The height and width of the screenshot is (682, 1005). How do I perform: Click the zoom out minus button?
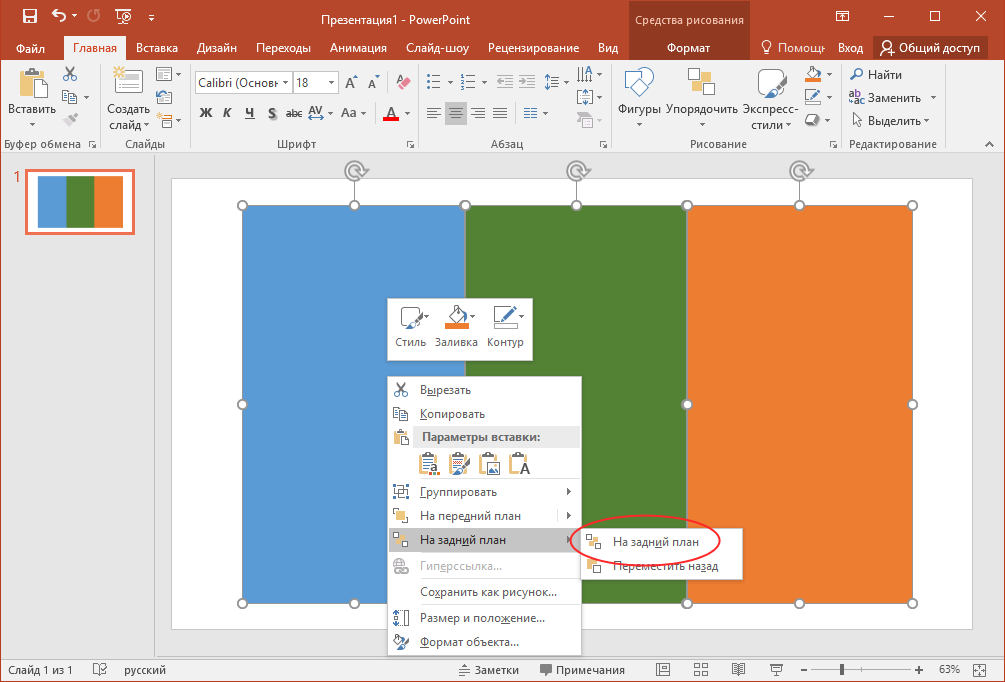coord(804,670)
